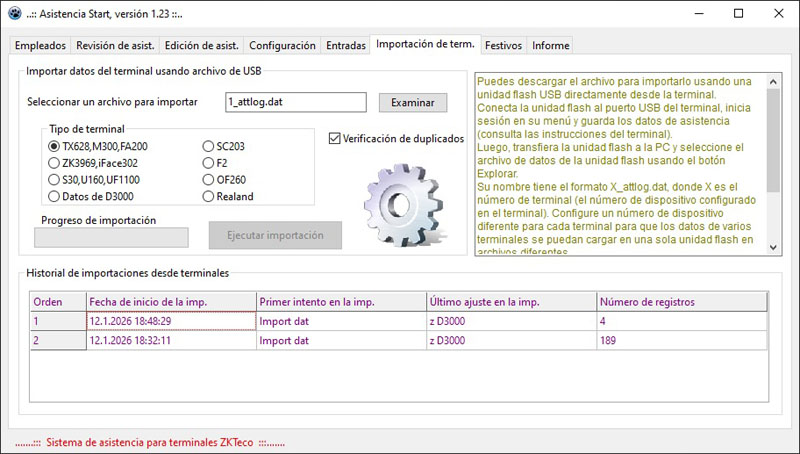Click the file name input field
The width and height of the screenshot is (800, 454).
click(x=297, y=102)
